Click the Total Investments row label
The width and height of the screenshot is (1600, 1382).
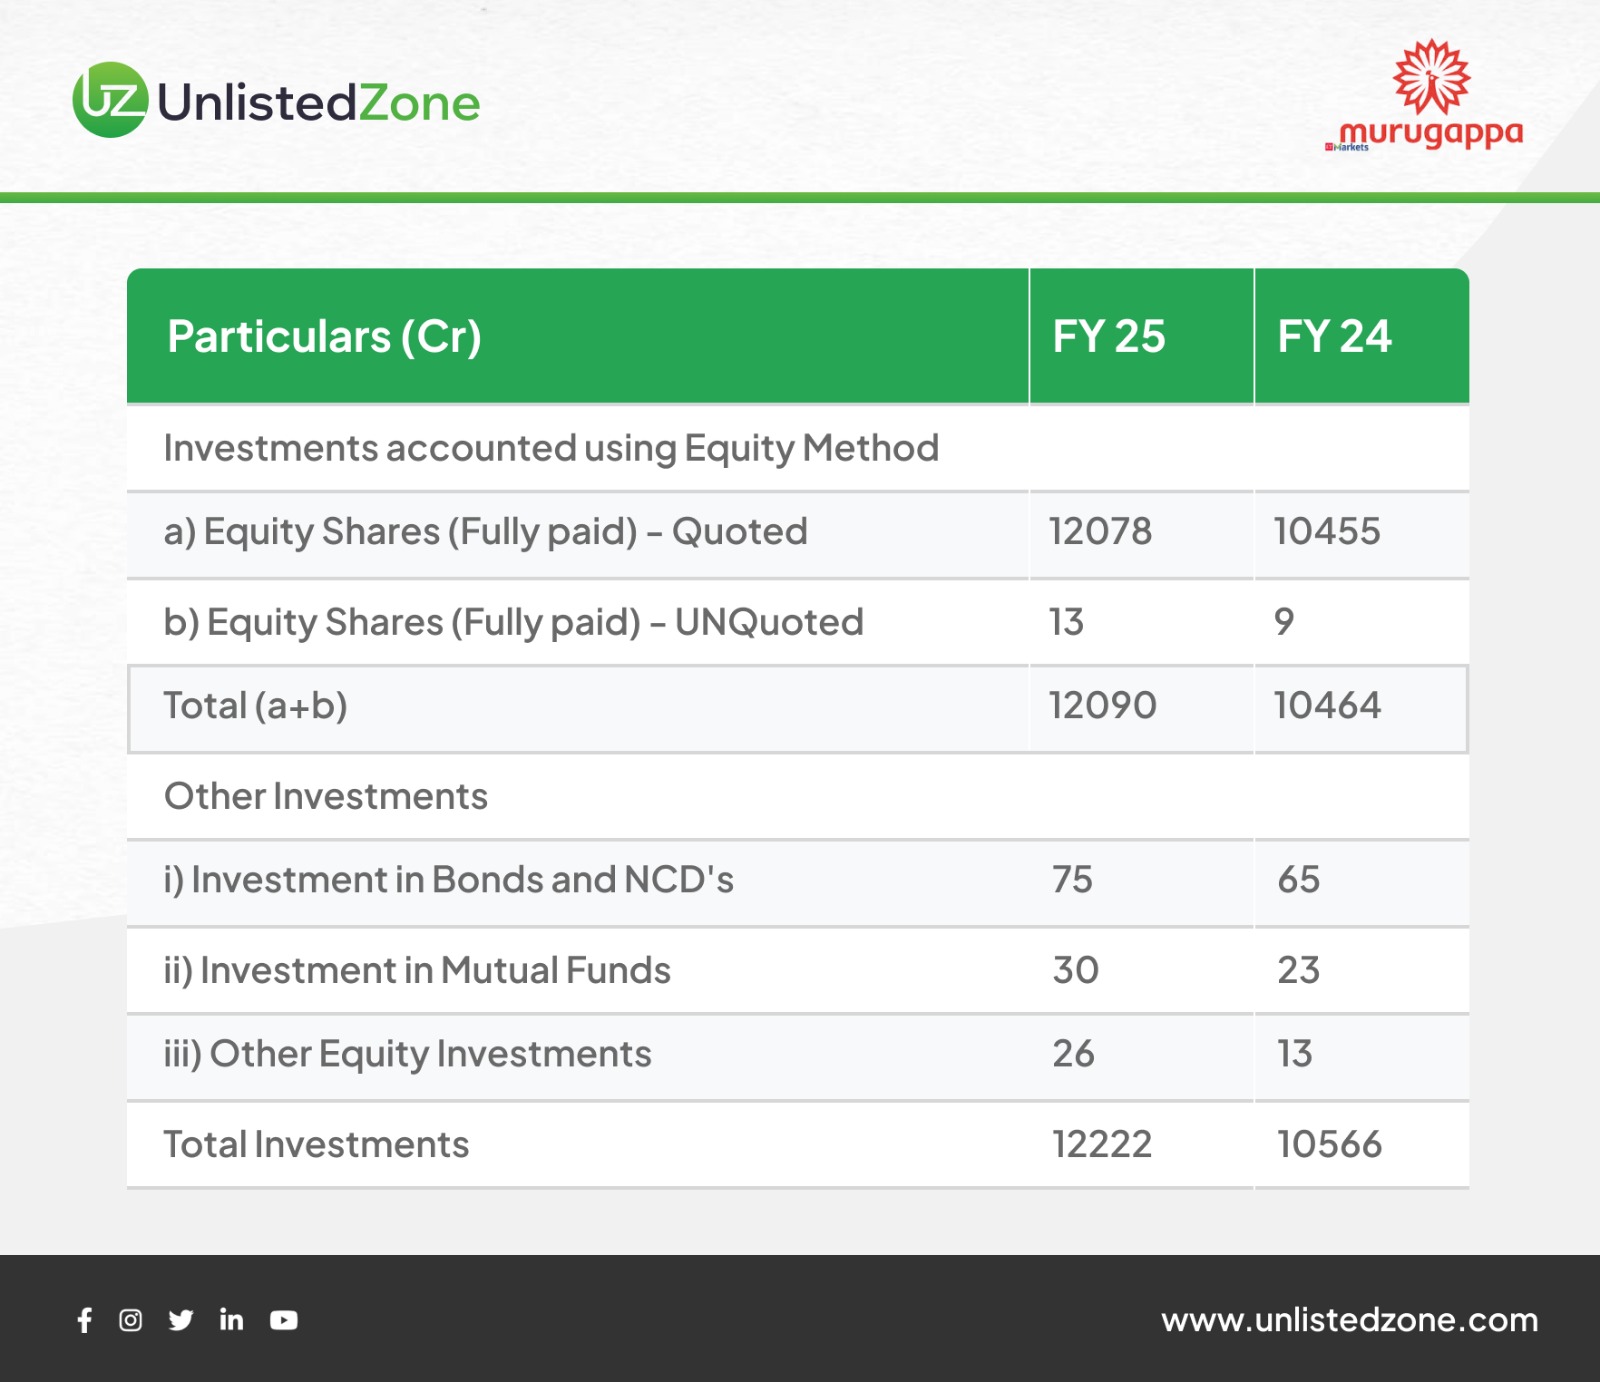click(x=316, y=1144)
